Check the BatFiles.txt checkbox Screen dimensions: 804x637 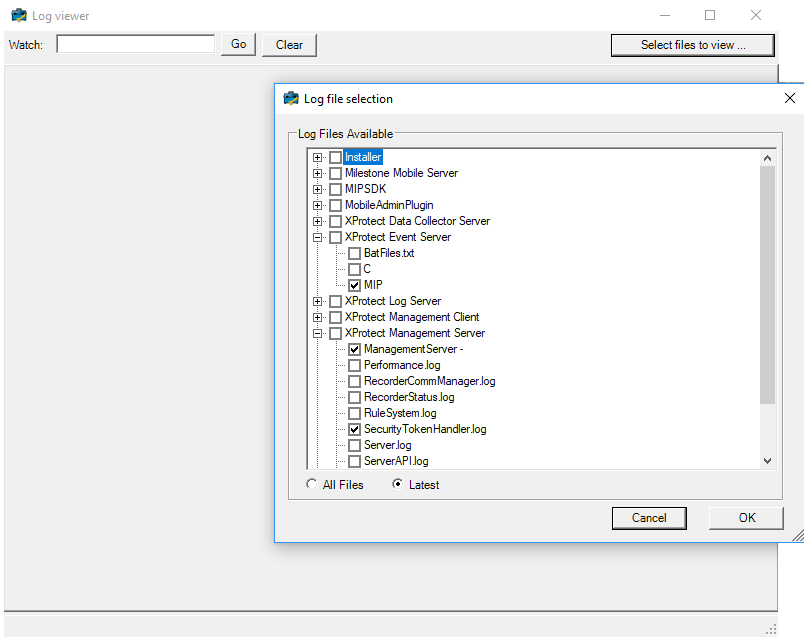click(x=354, y=253)
